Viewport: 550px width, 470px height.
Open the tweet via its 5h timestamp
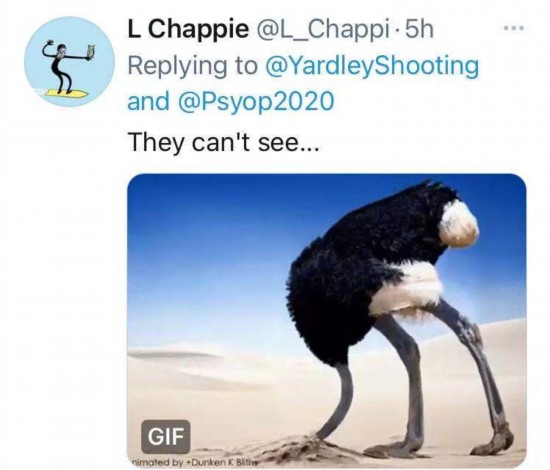pyautogui.click(x=419, y=29)
